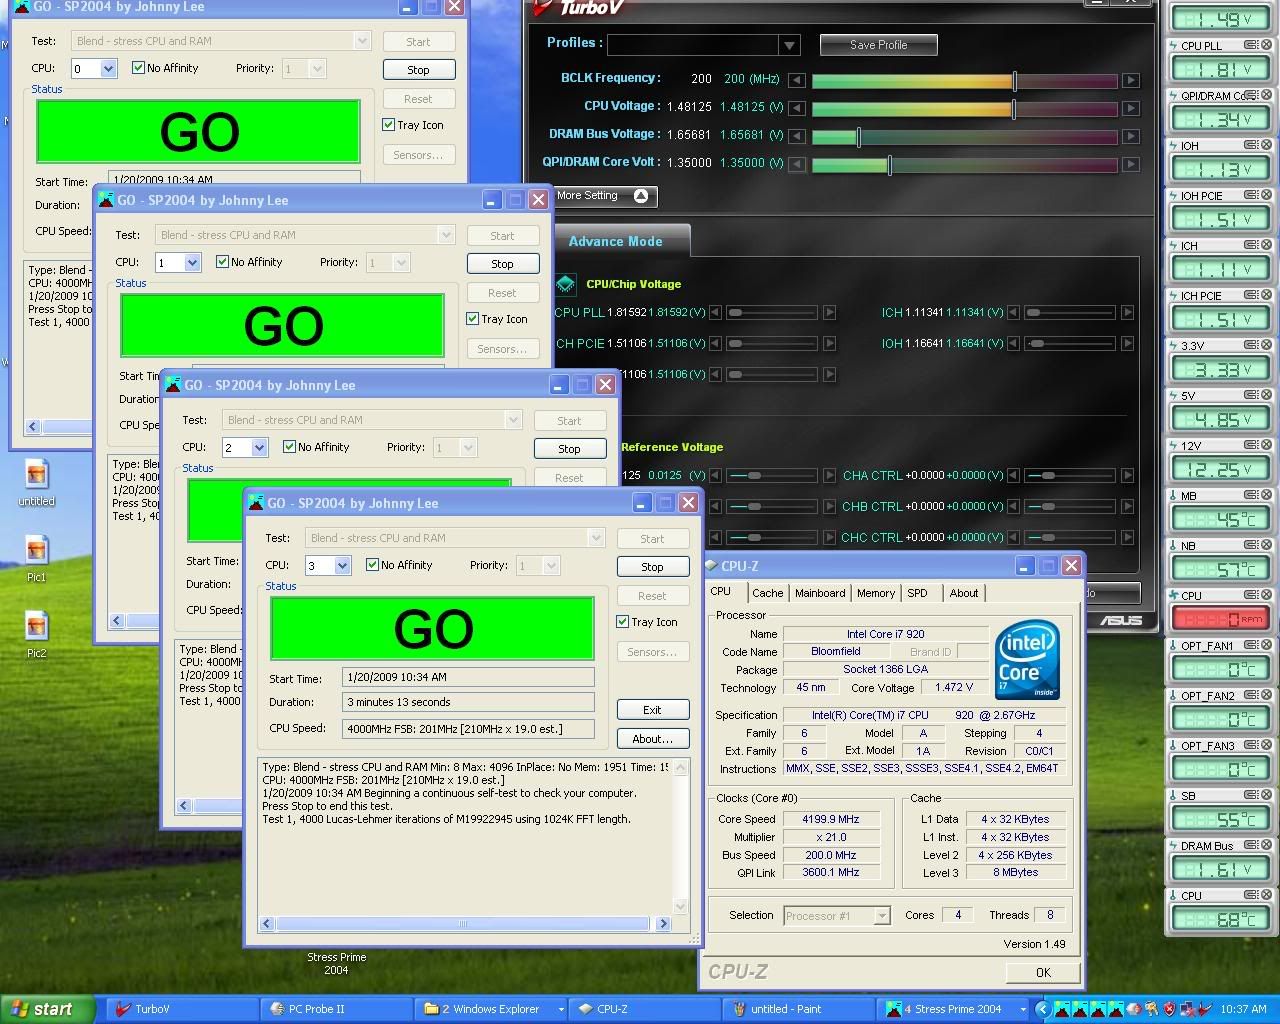Click the BCLK Frequency slider track

[964, 80]
